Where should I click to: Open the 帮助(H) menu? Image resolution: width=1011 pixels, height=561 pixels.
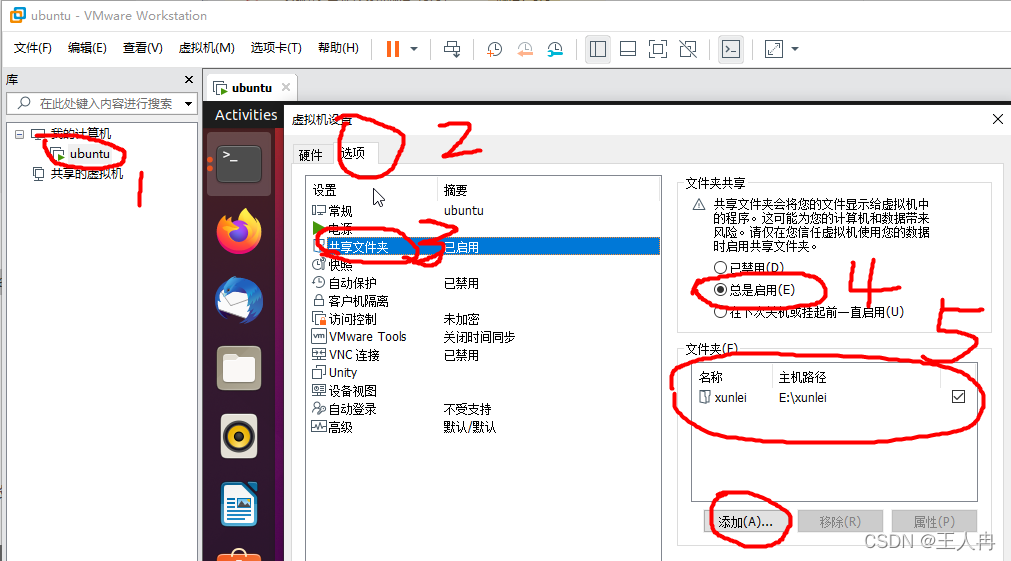[338, 48]
